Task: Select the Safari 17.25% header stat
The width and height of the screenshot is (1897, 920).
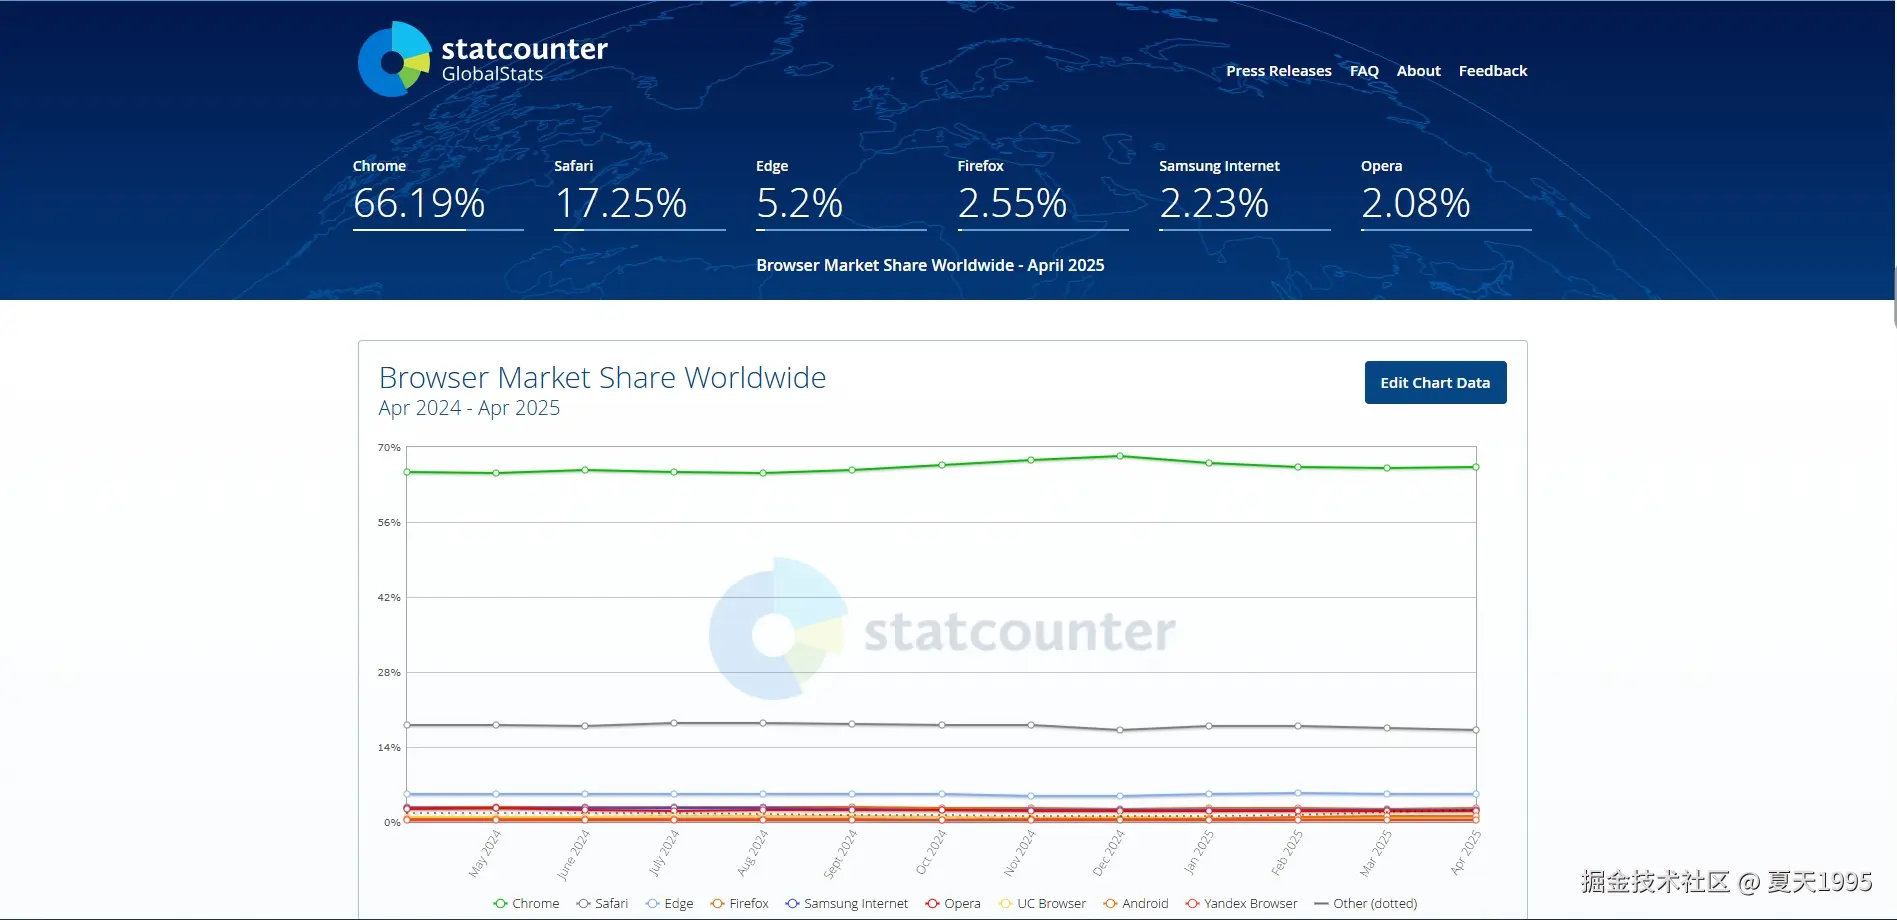Action: tap(640, 194)
